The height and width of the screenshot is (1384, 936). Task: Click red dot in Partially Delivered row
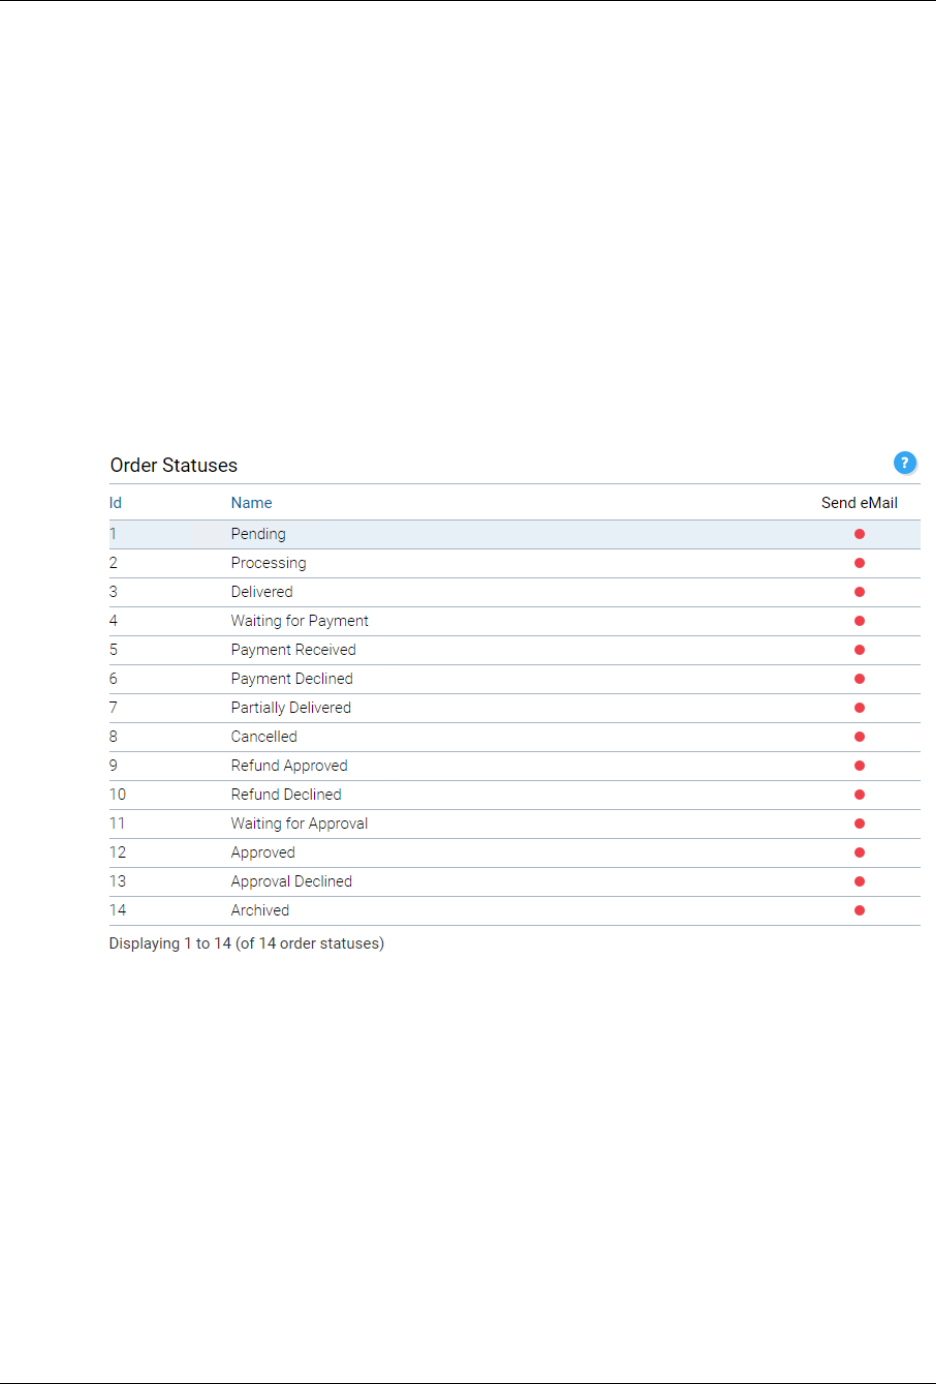click(x=859, y=708)
